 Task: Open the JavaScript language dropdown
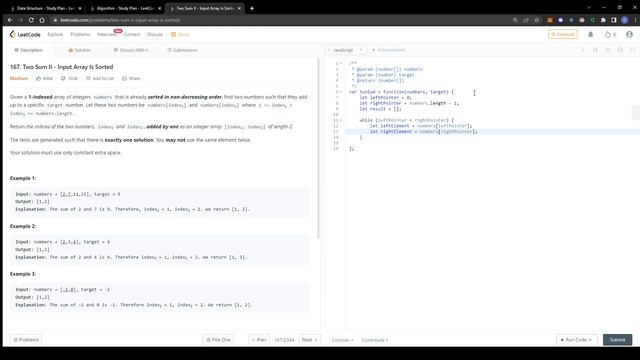coord(346,50)
